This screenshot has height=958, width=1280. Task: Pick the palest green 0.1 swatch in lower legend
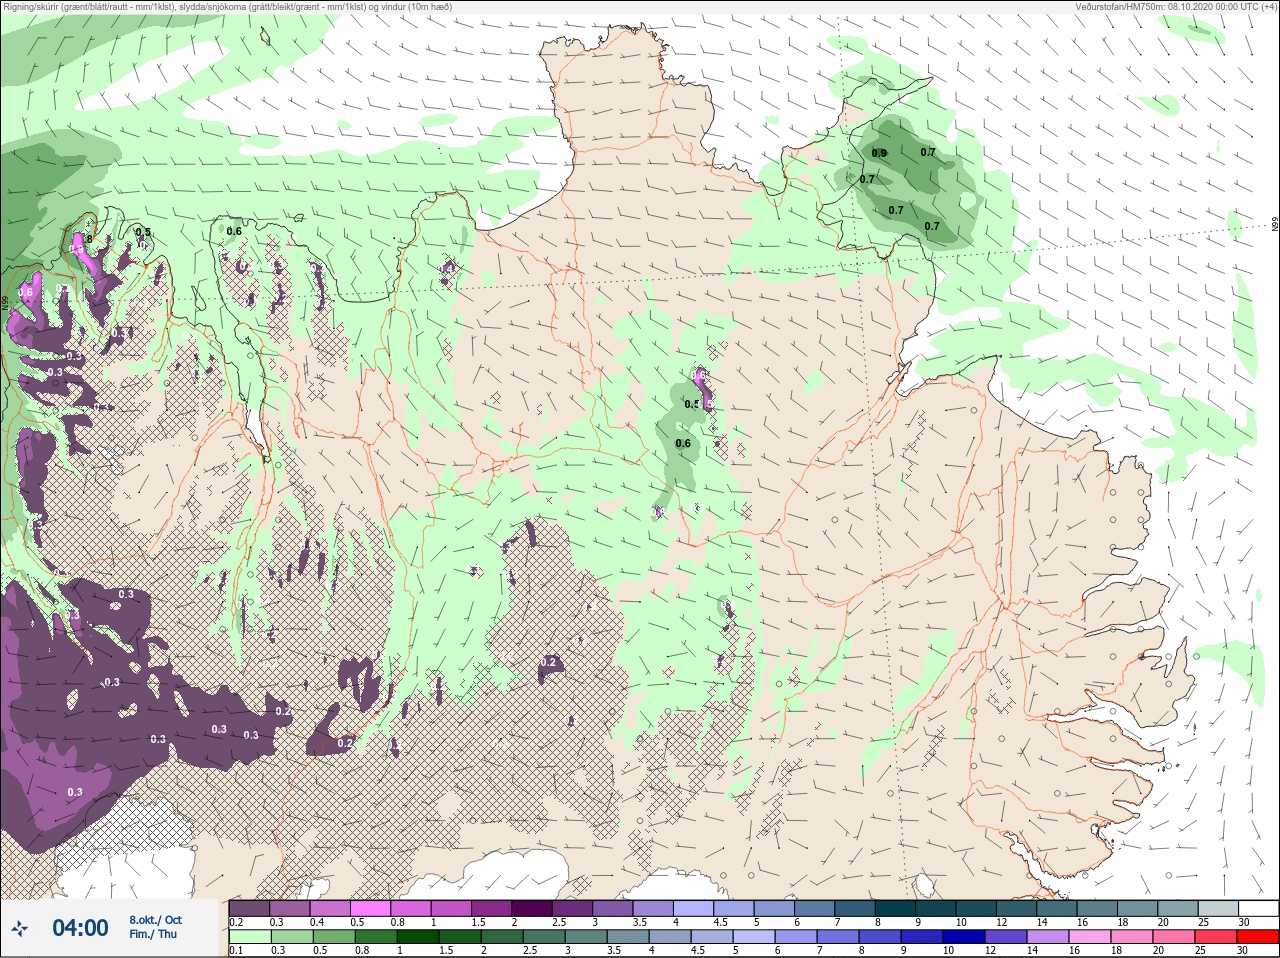(x=250, y=937)
